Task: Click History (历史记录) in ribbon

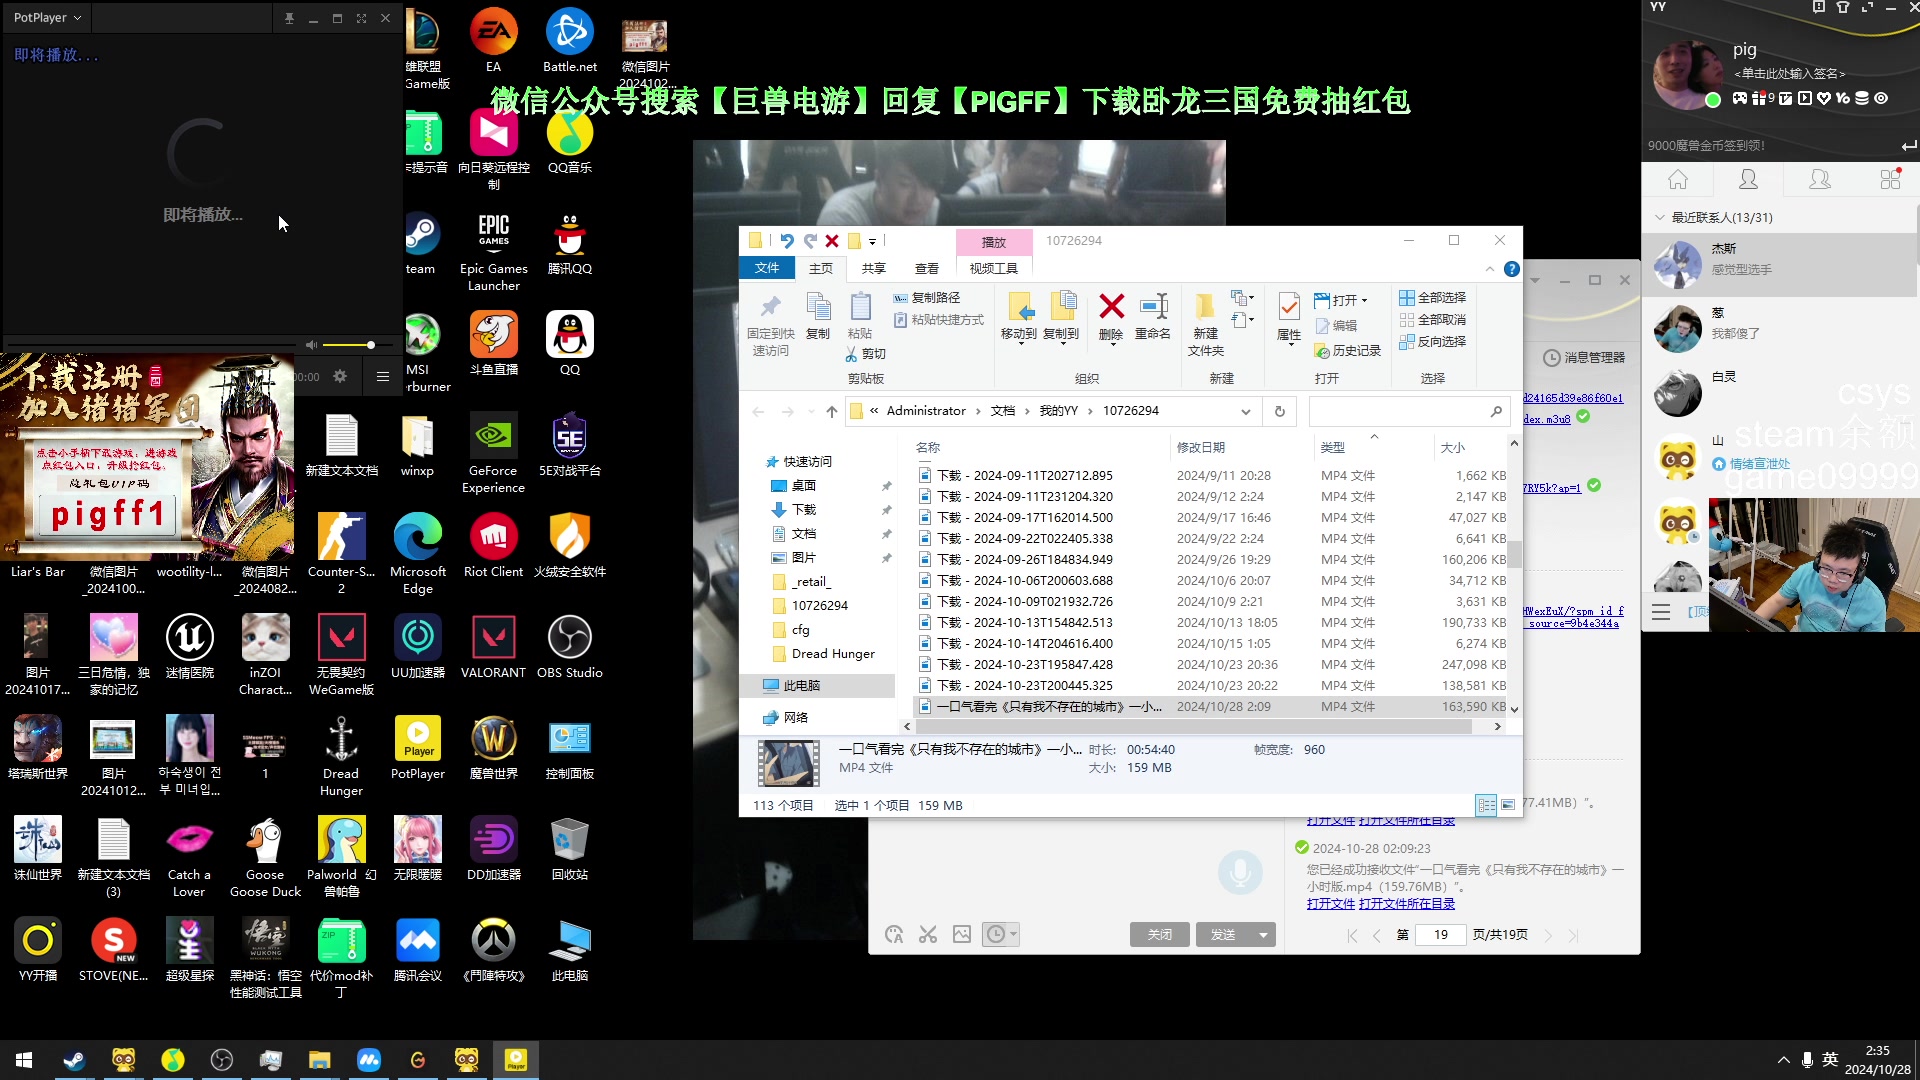Action: pyautogui.click(x=1348, y=351)
